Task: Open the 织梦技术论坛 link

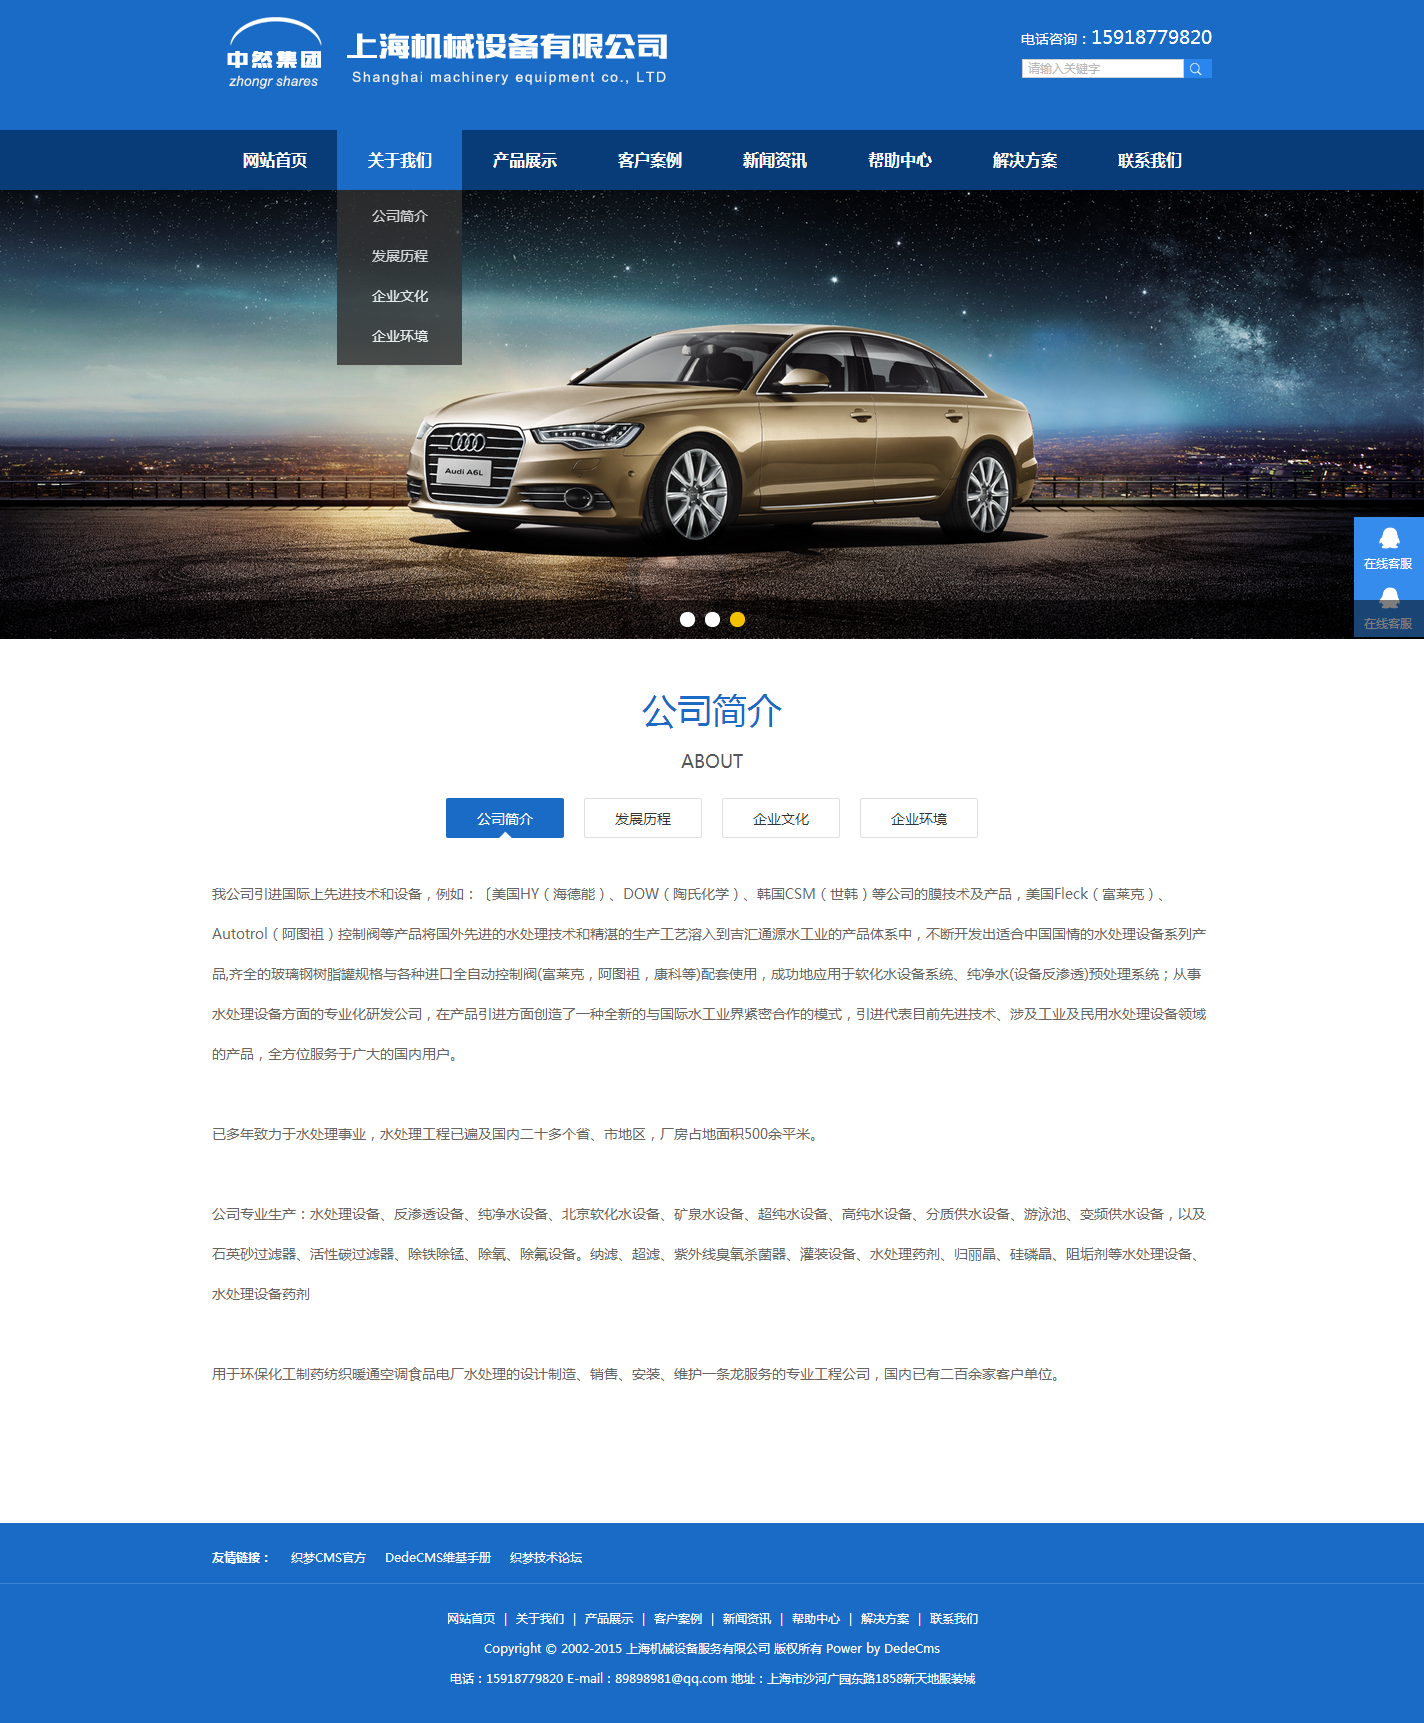Action: pyautogui.click(x=546, y=1557)
